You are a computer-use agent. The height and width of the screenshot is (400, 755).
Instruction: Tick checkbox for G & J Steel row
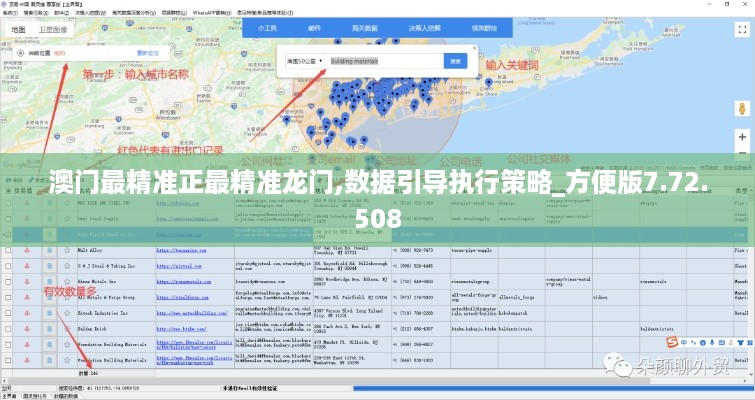[8, 266]
